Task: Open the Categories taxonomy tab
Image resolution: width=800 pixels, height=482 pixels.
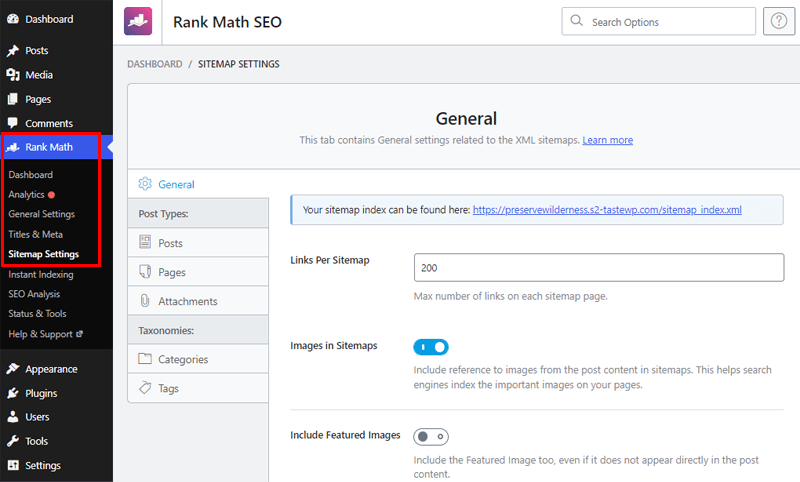Action: tap(198, 359)
